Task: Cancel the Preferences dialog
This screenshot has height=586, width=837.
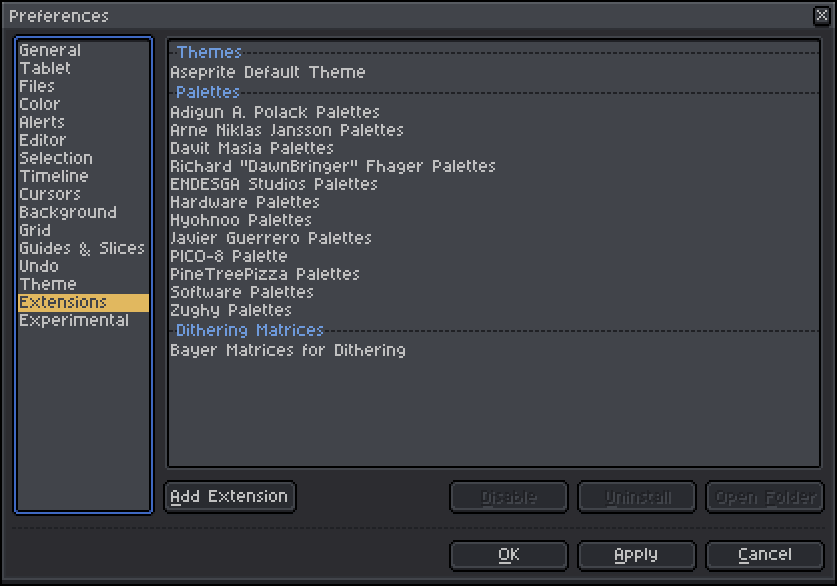Action: tap(764, 555)
